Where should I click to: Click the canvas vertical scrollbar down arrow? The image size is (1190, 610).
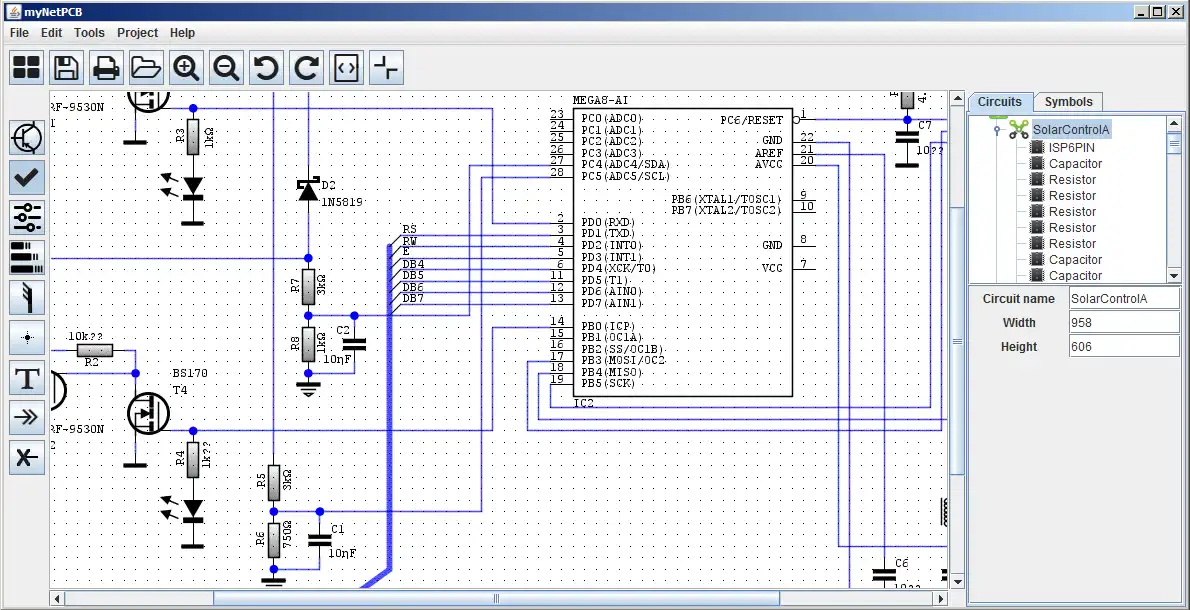(957, 582)
